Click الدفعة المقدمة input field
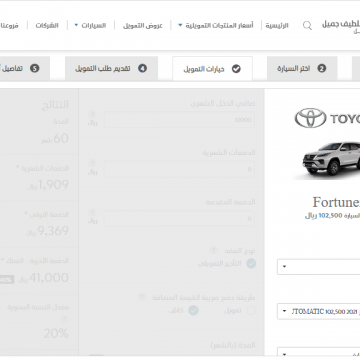This screenshot has width=360, height=360. [179, 219]
